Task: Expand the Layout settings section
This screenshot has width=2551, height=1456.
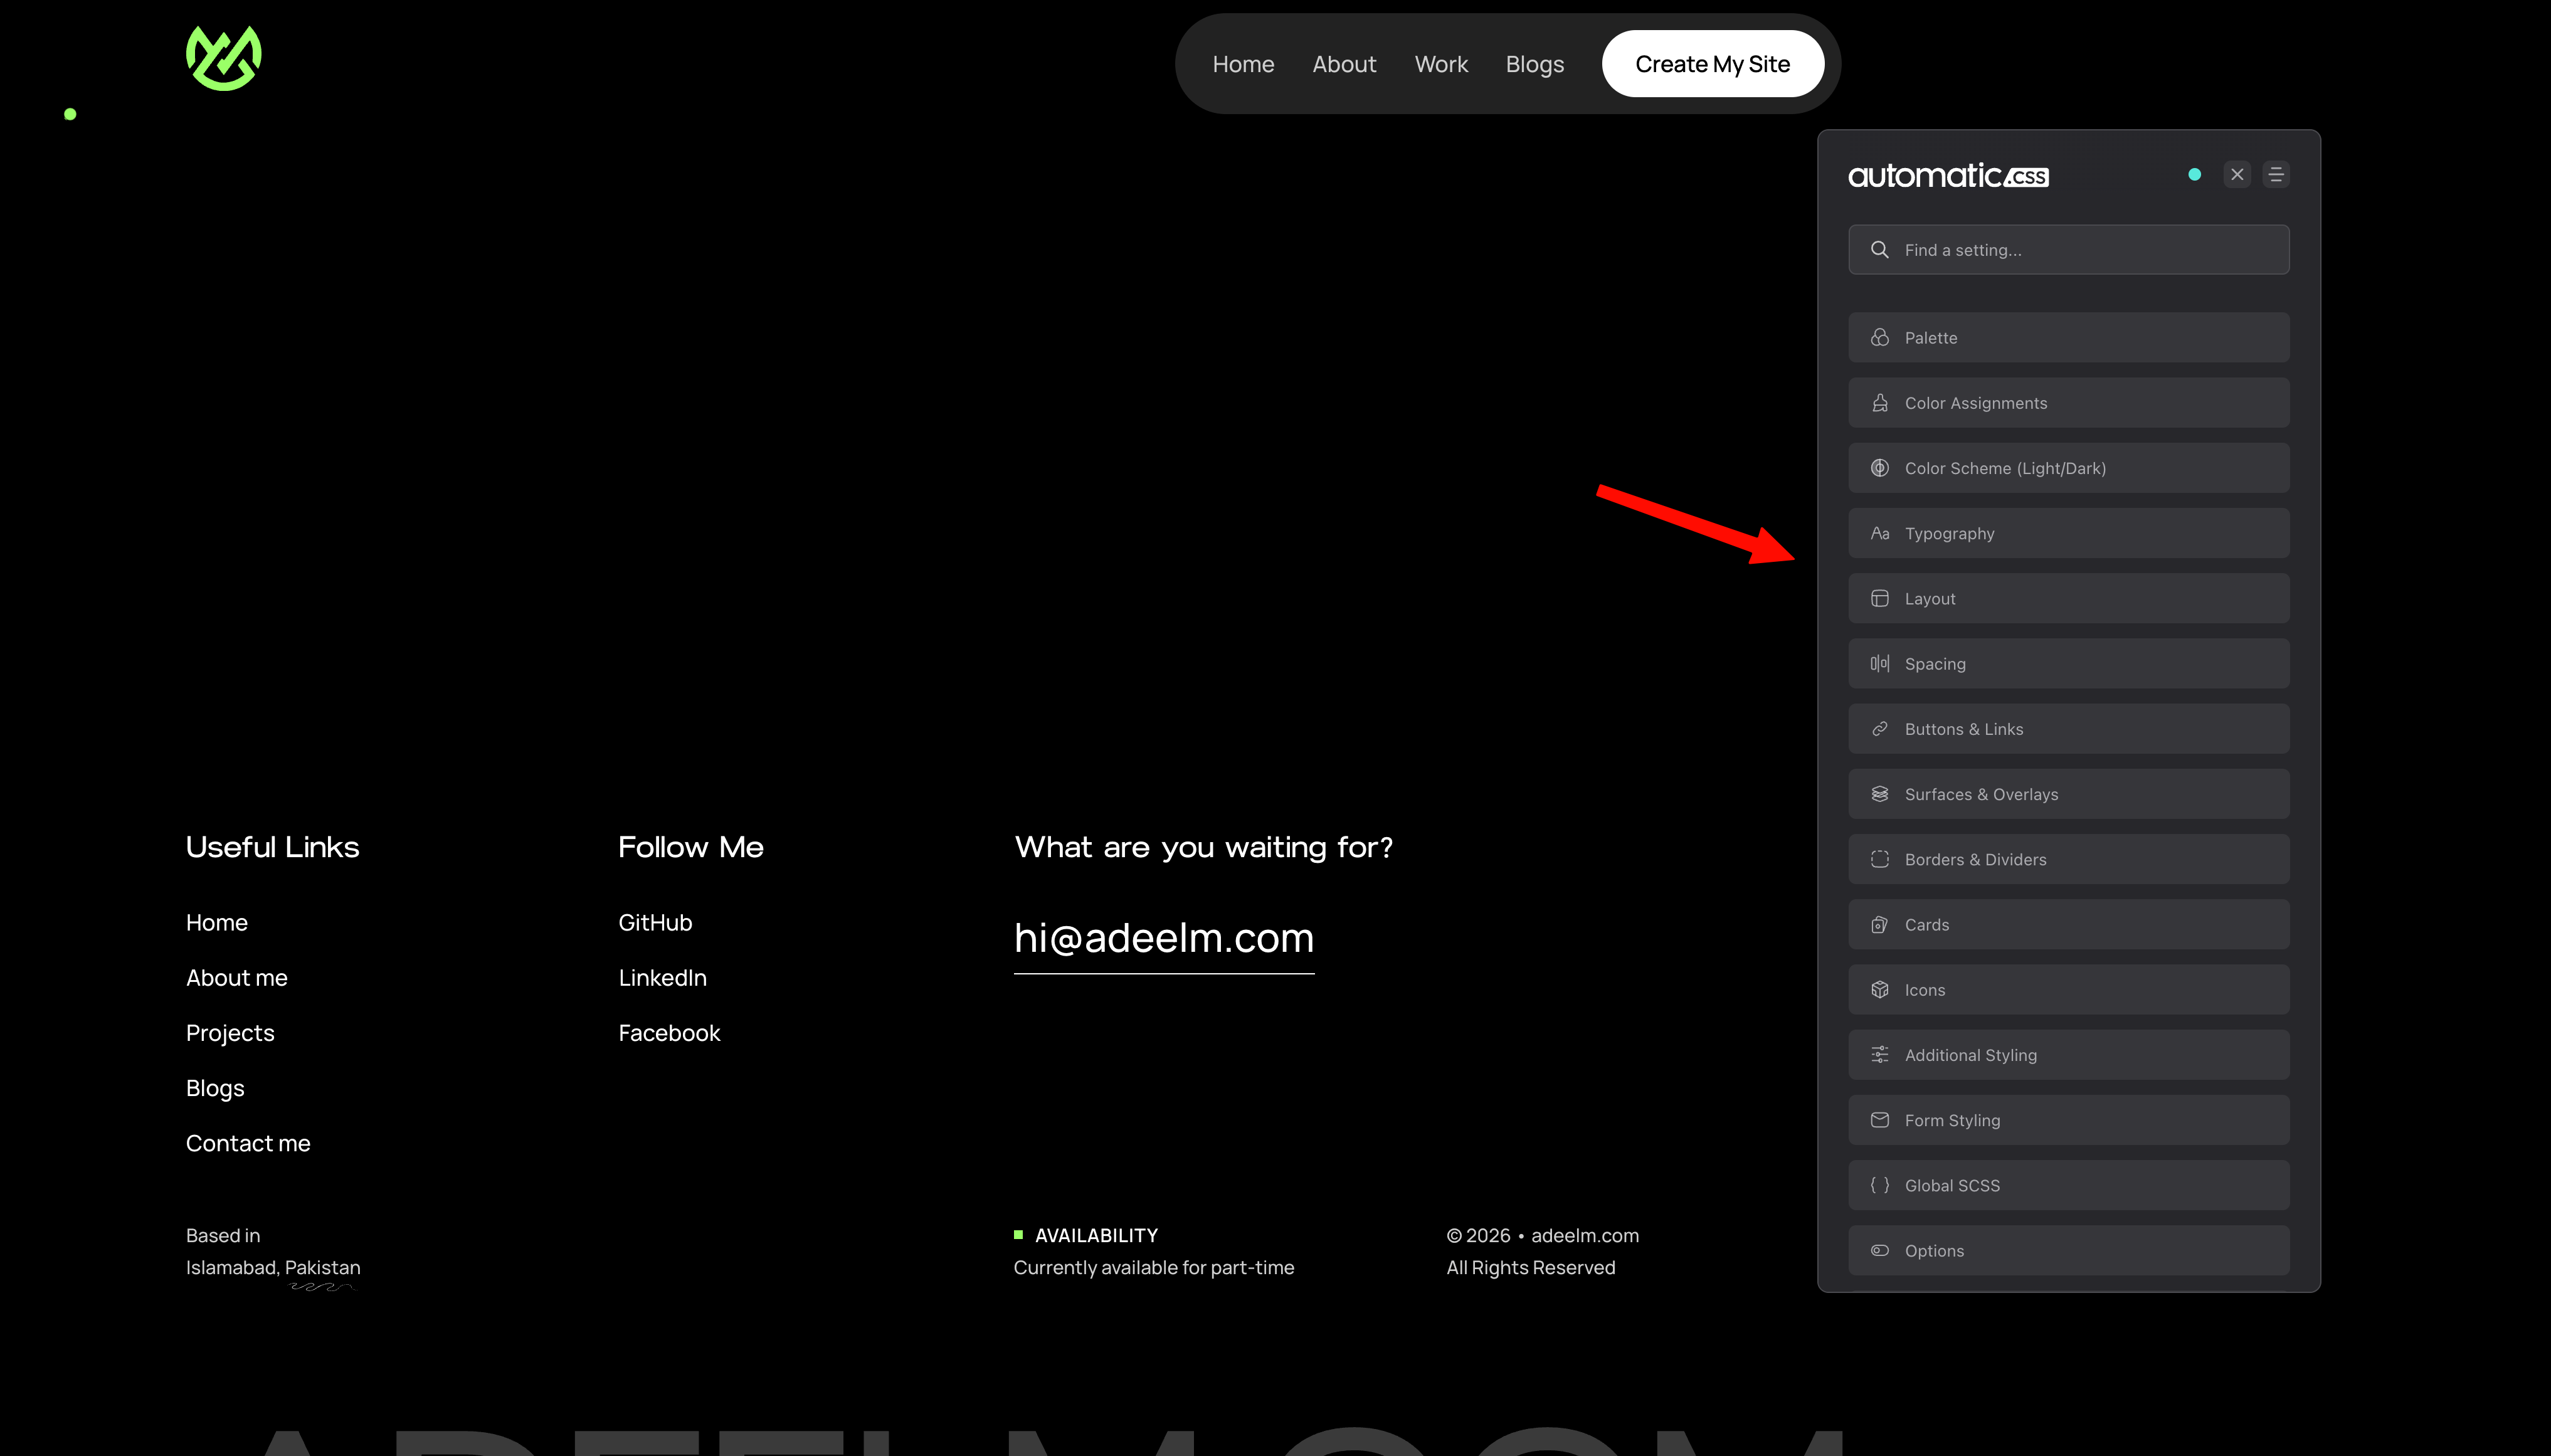Action: click(x=2068, y=599)
